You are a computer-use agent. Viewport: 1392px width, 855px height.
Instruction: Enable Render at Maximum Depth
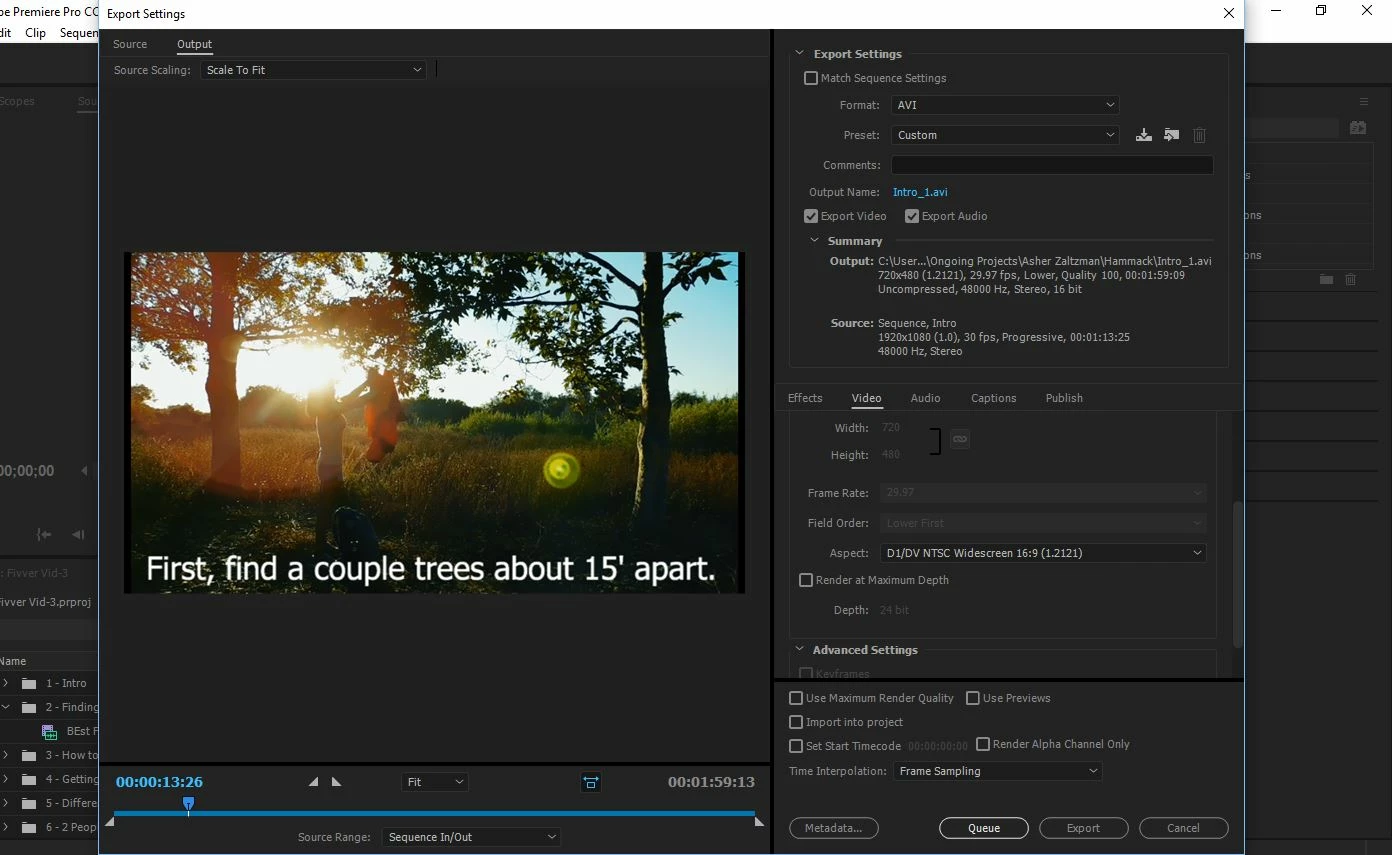pyautogui.click(x=806, y=580)
